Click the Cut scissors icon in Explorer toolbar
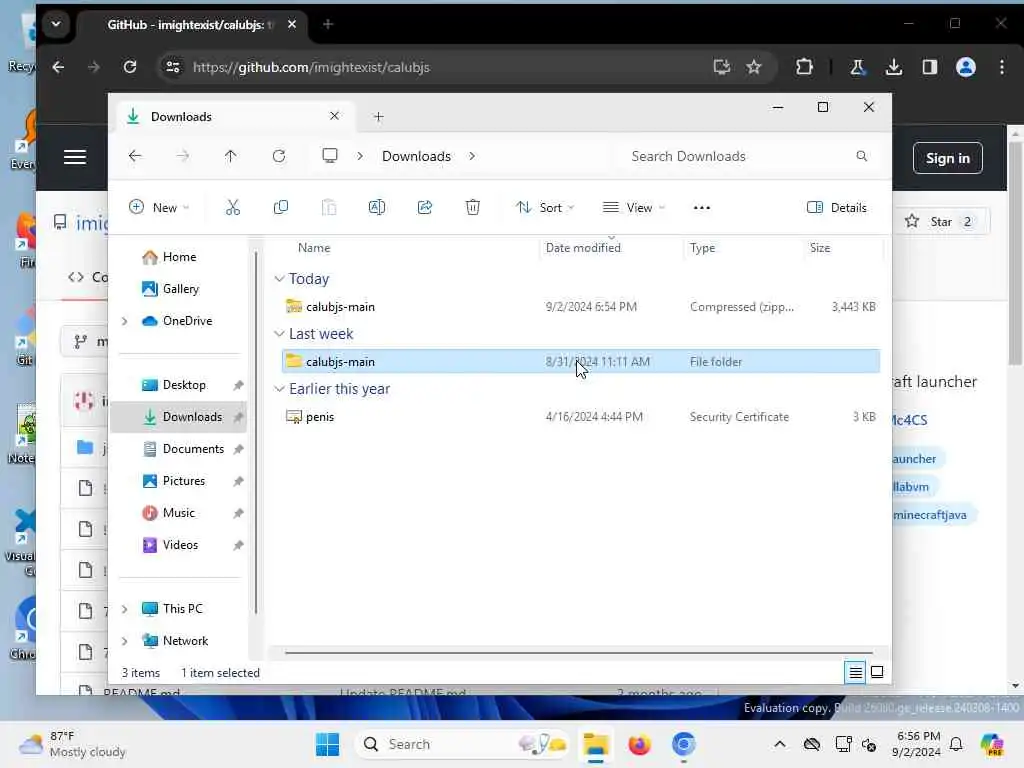Image resolution: width=1024 pixels, height=768 pixels. [x=232, y=208]
